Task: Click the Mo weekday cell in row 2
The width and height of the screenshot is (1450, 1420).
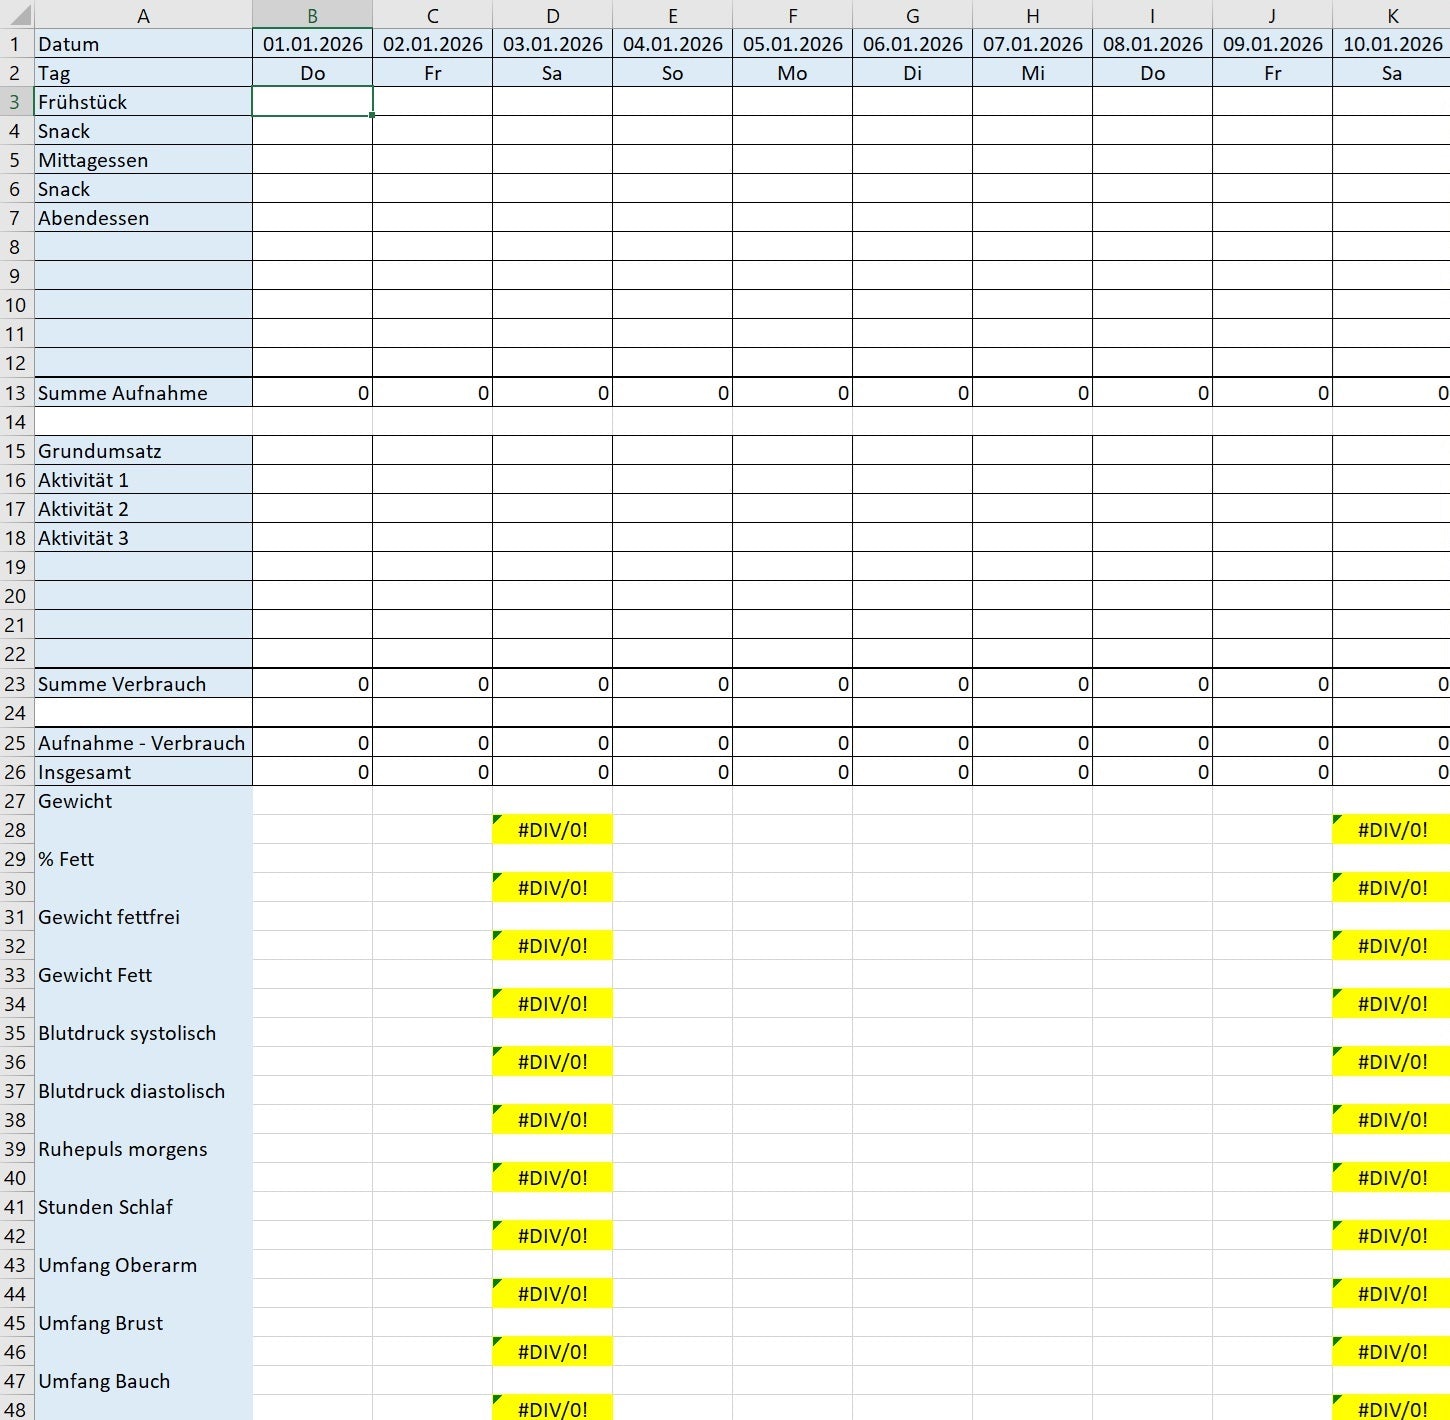Action: click(x=792, y=73)
